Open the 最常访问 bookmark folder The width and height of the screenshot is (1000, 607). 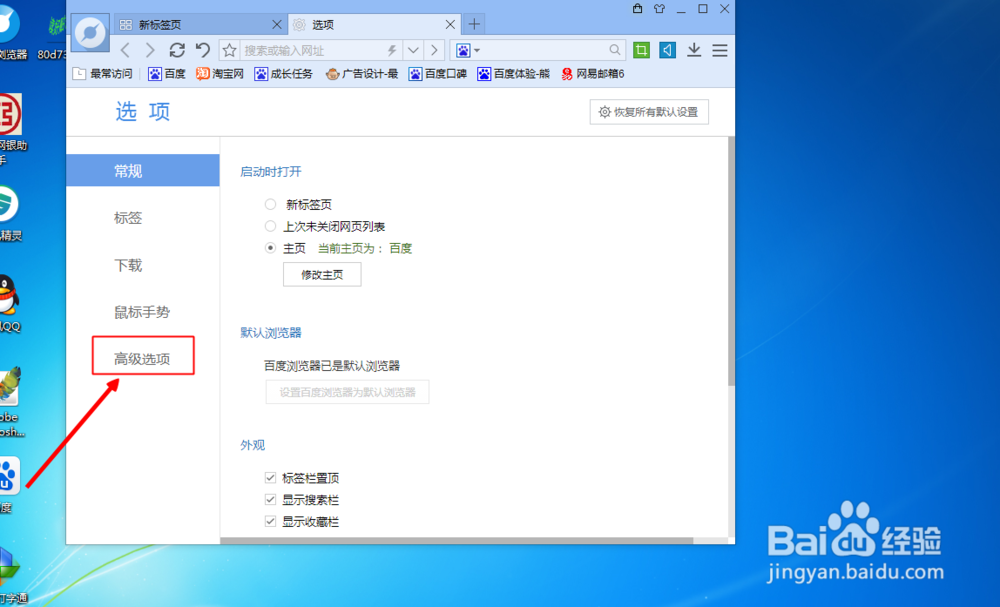point(102,74)
